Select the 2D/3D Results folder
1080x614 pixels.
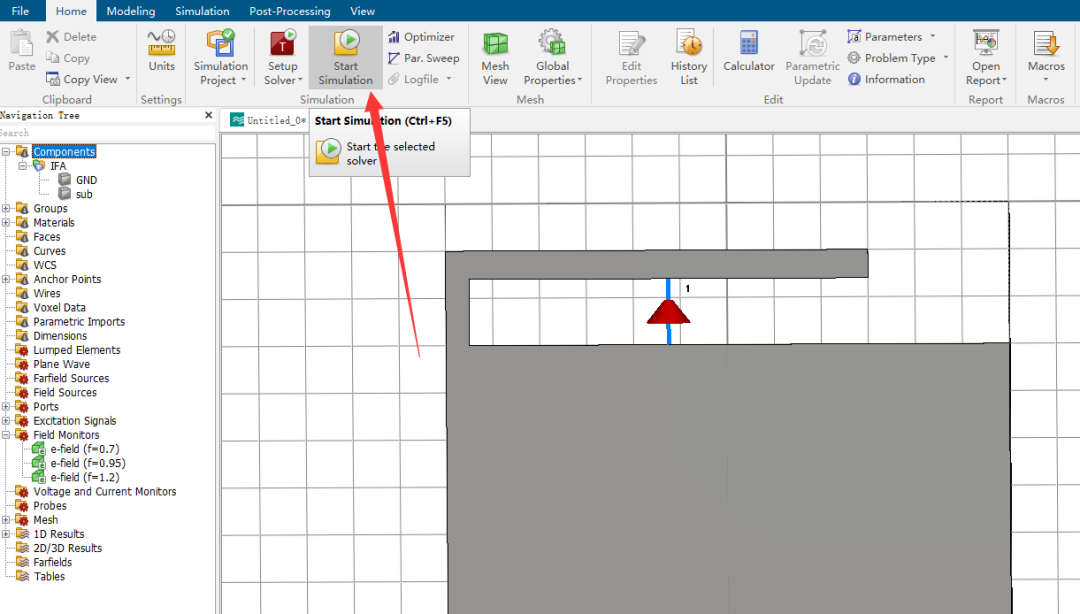[68, 548]
